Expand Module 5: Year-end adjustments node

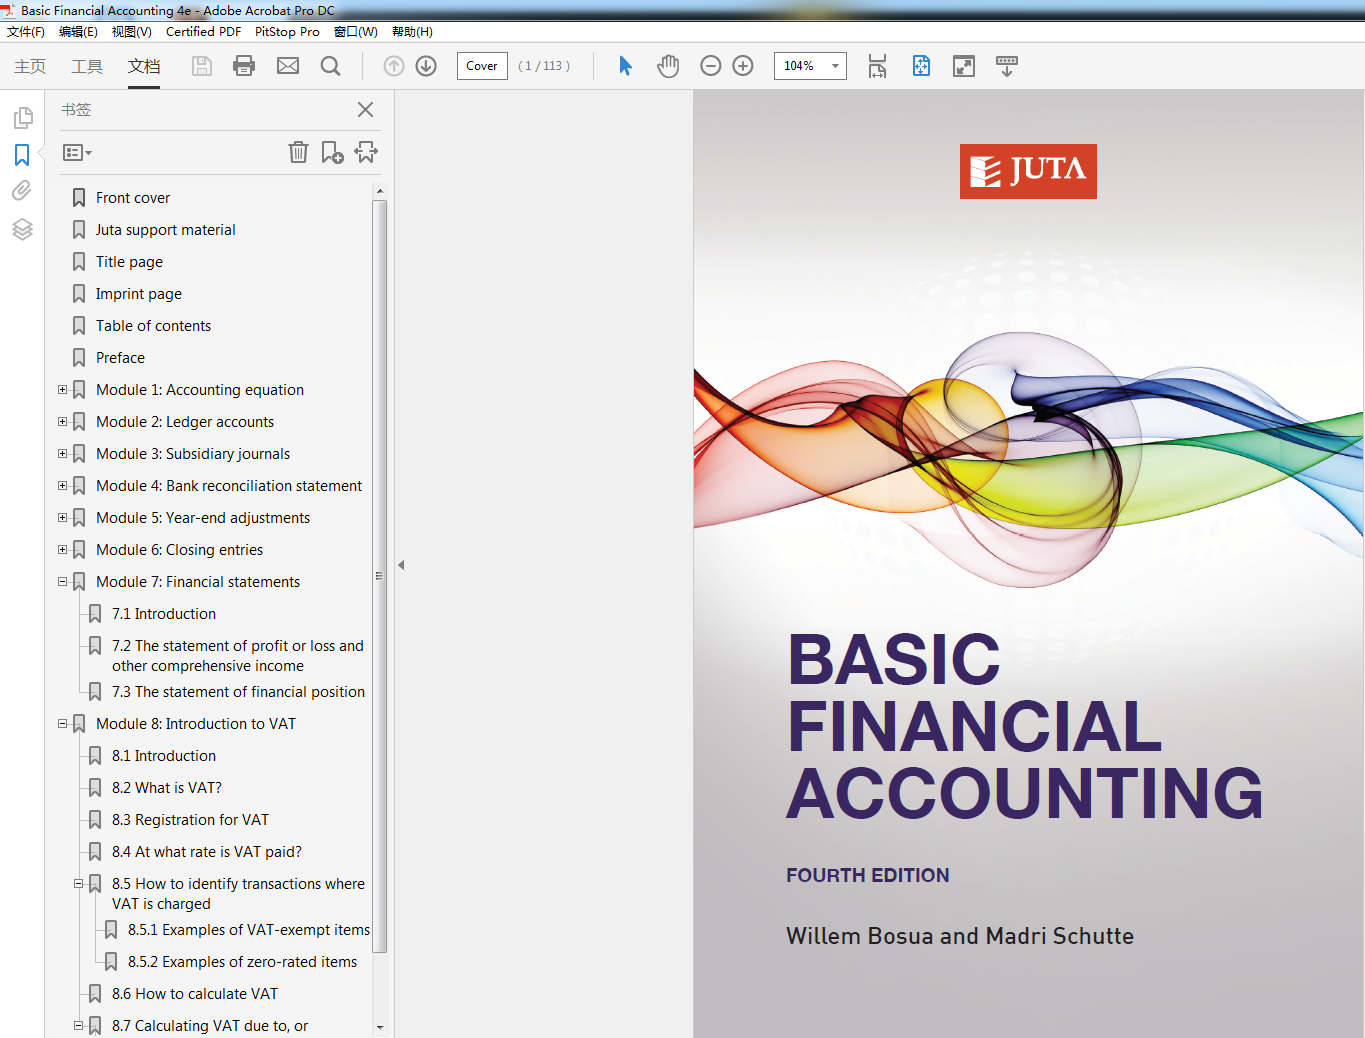[x=63, y=518]
